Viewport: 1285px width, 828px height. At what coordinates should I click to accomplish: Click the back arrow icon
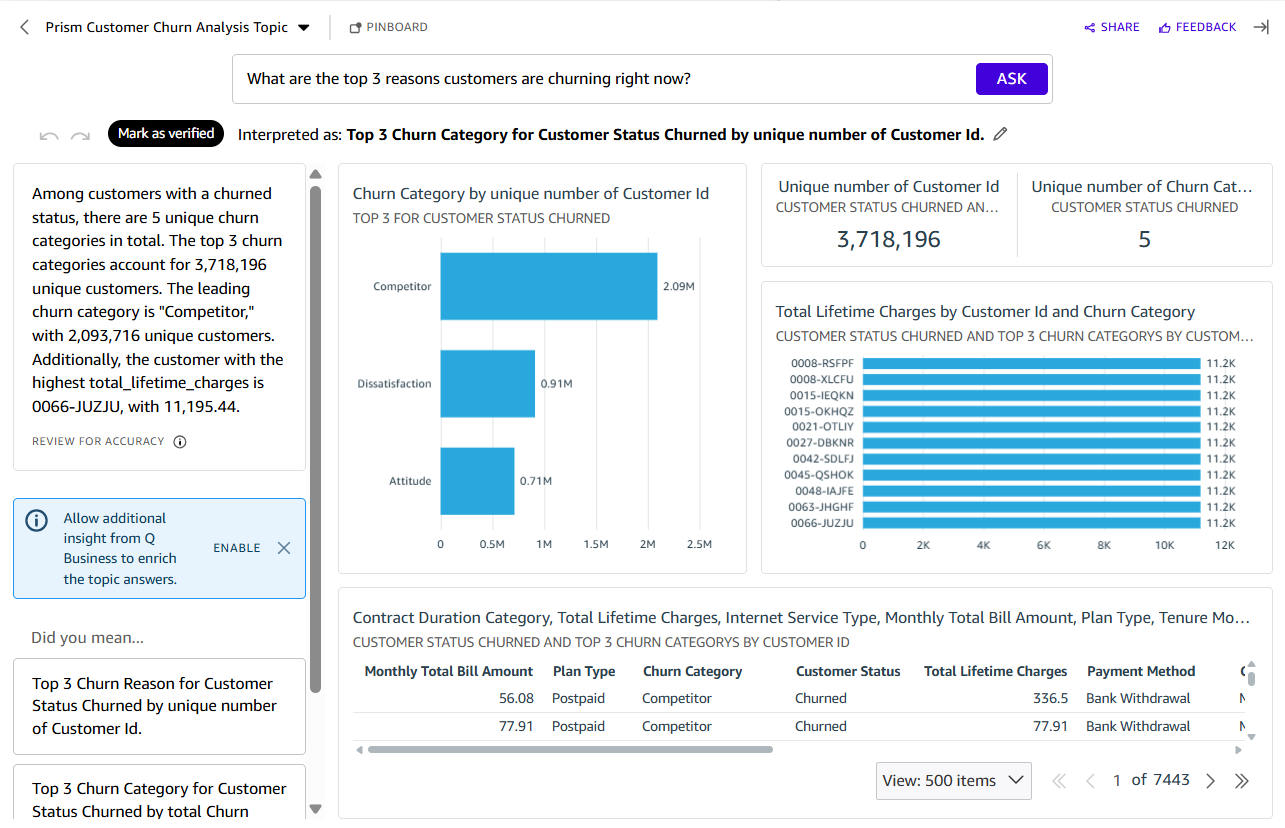(25, 28)
